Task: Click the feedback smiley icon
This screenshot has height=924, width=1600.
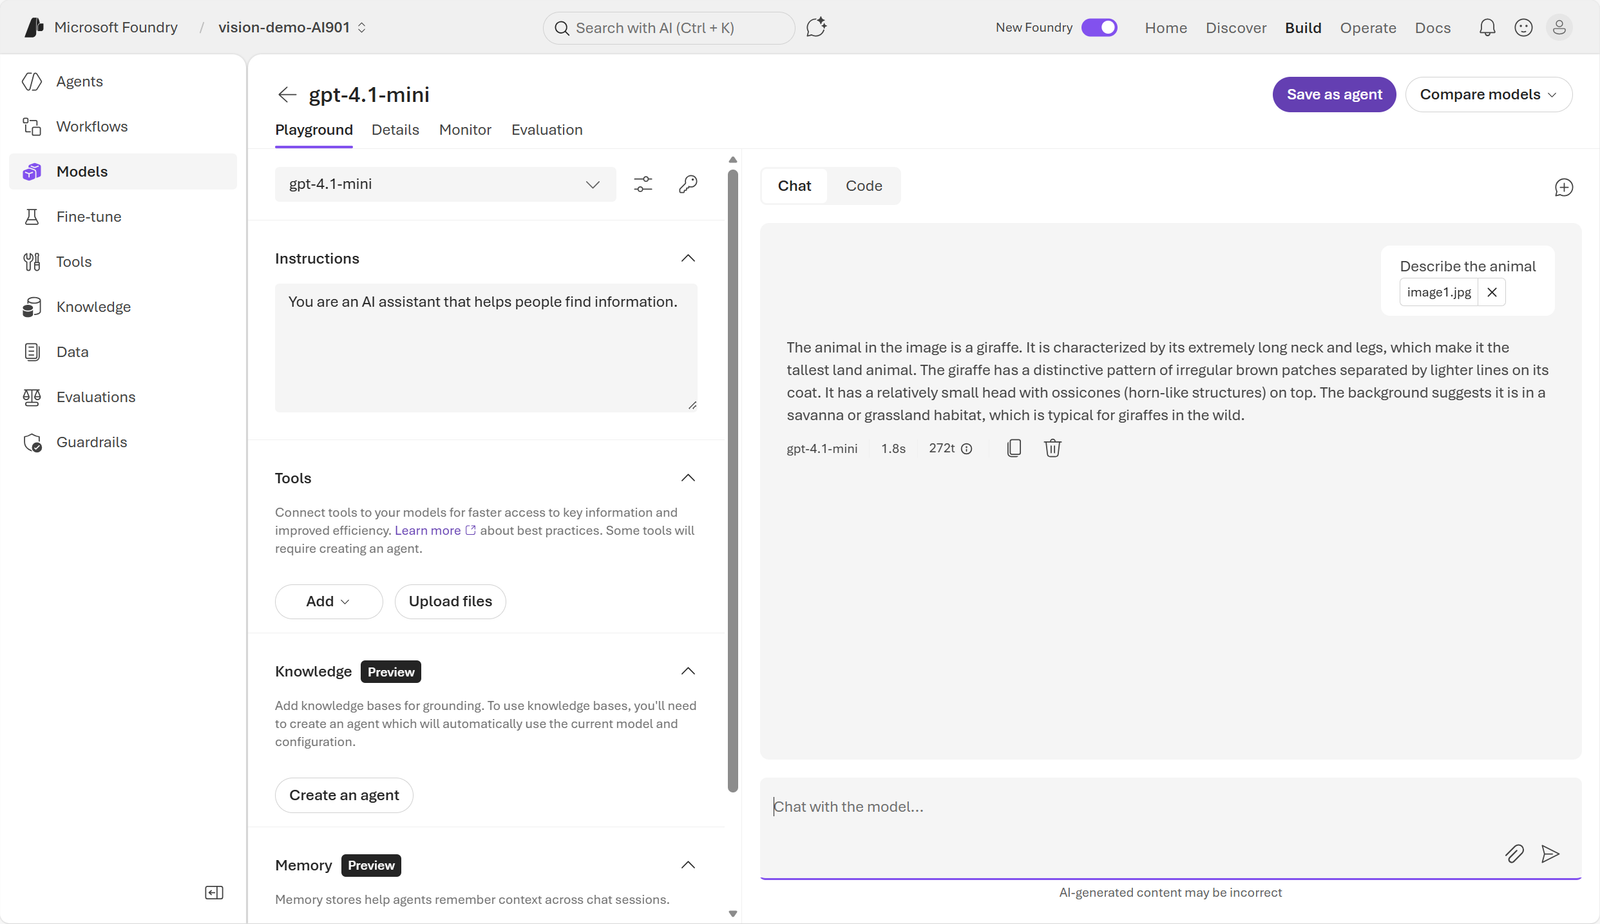Action: point(1523,28)
